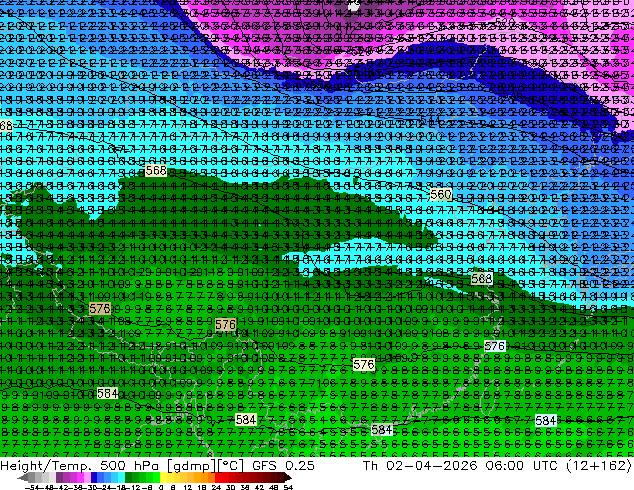This screenshot has height=490, width=634.
Task: Click the "500 hPa" level text
Action: point(131,466)
